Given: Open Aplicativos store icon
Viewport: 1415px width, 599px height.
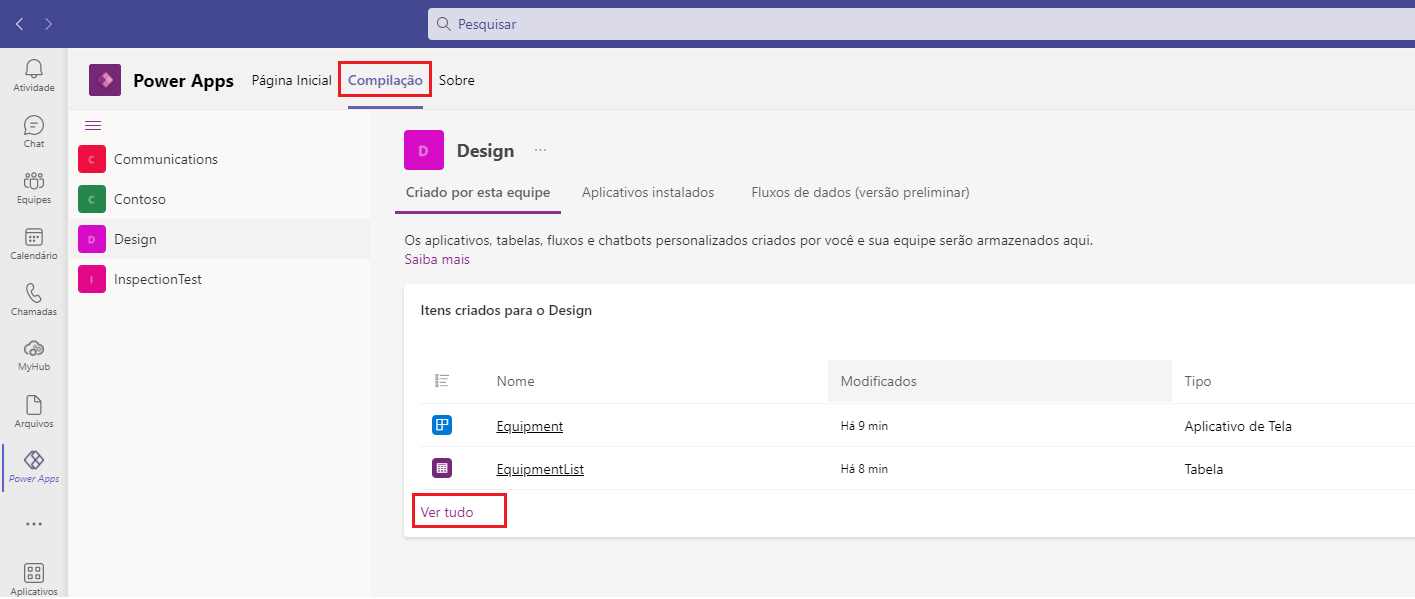Looking at the screenshot, I should pos(34,578).
